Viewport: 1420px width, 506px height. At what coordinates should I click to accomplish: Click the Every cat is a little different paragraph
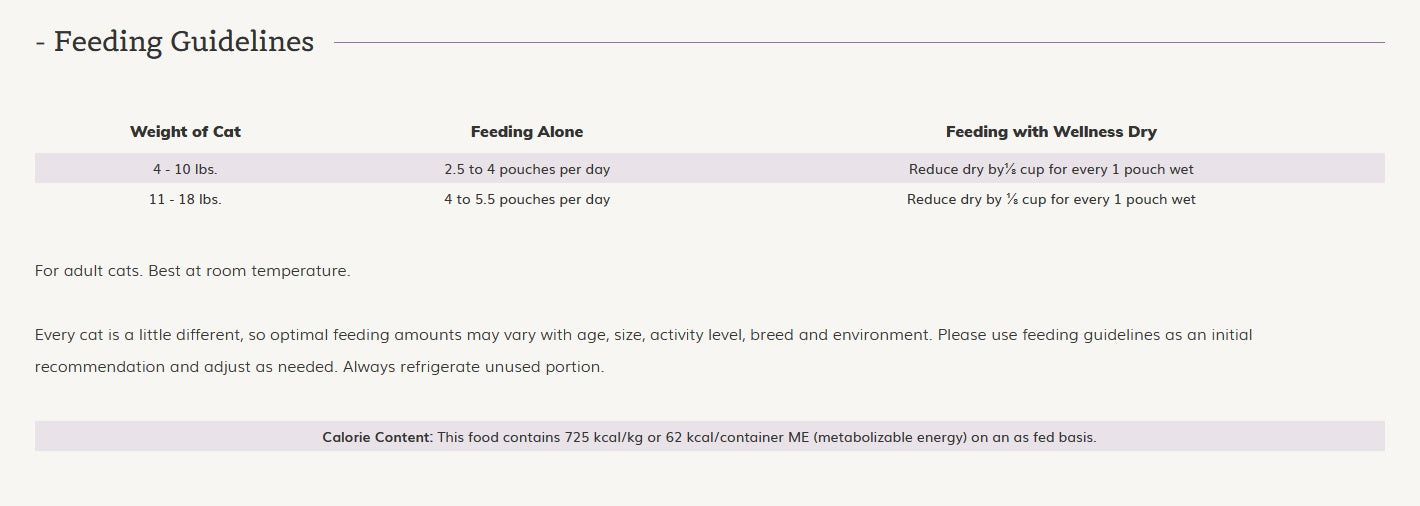(x=643, y=351)
